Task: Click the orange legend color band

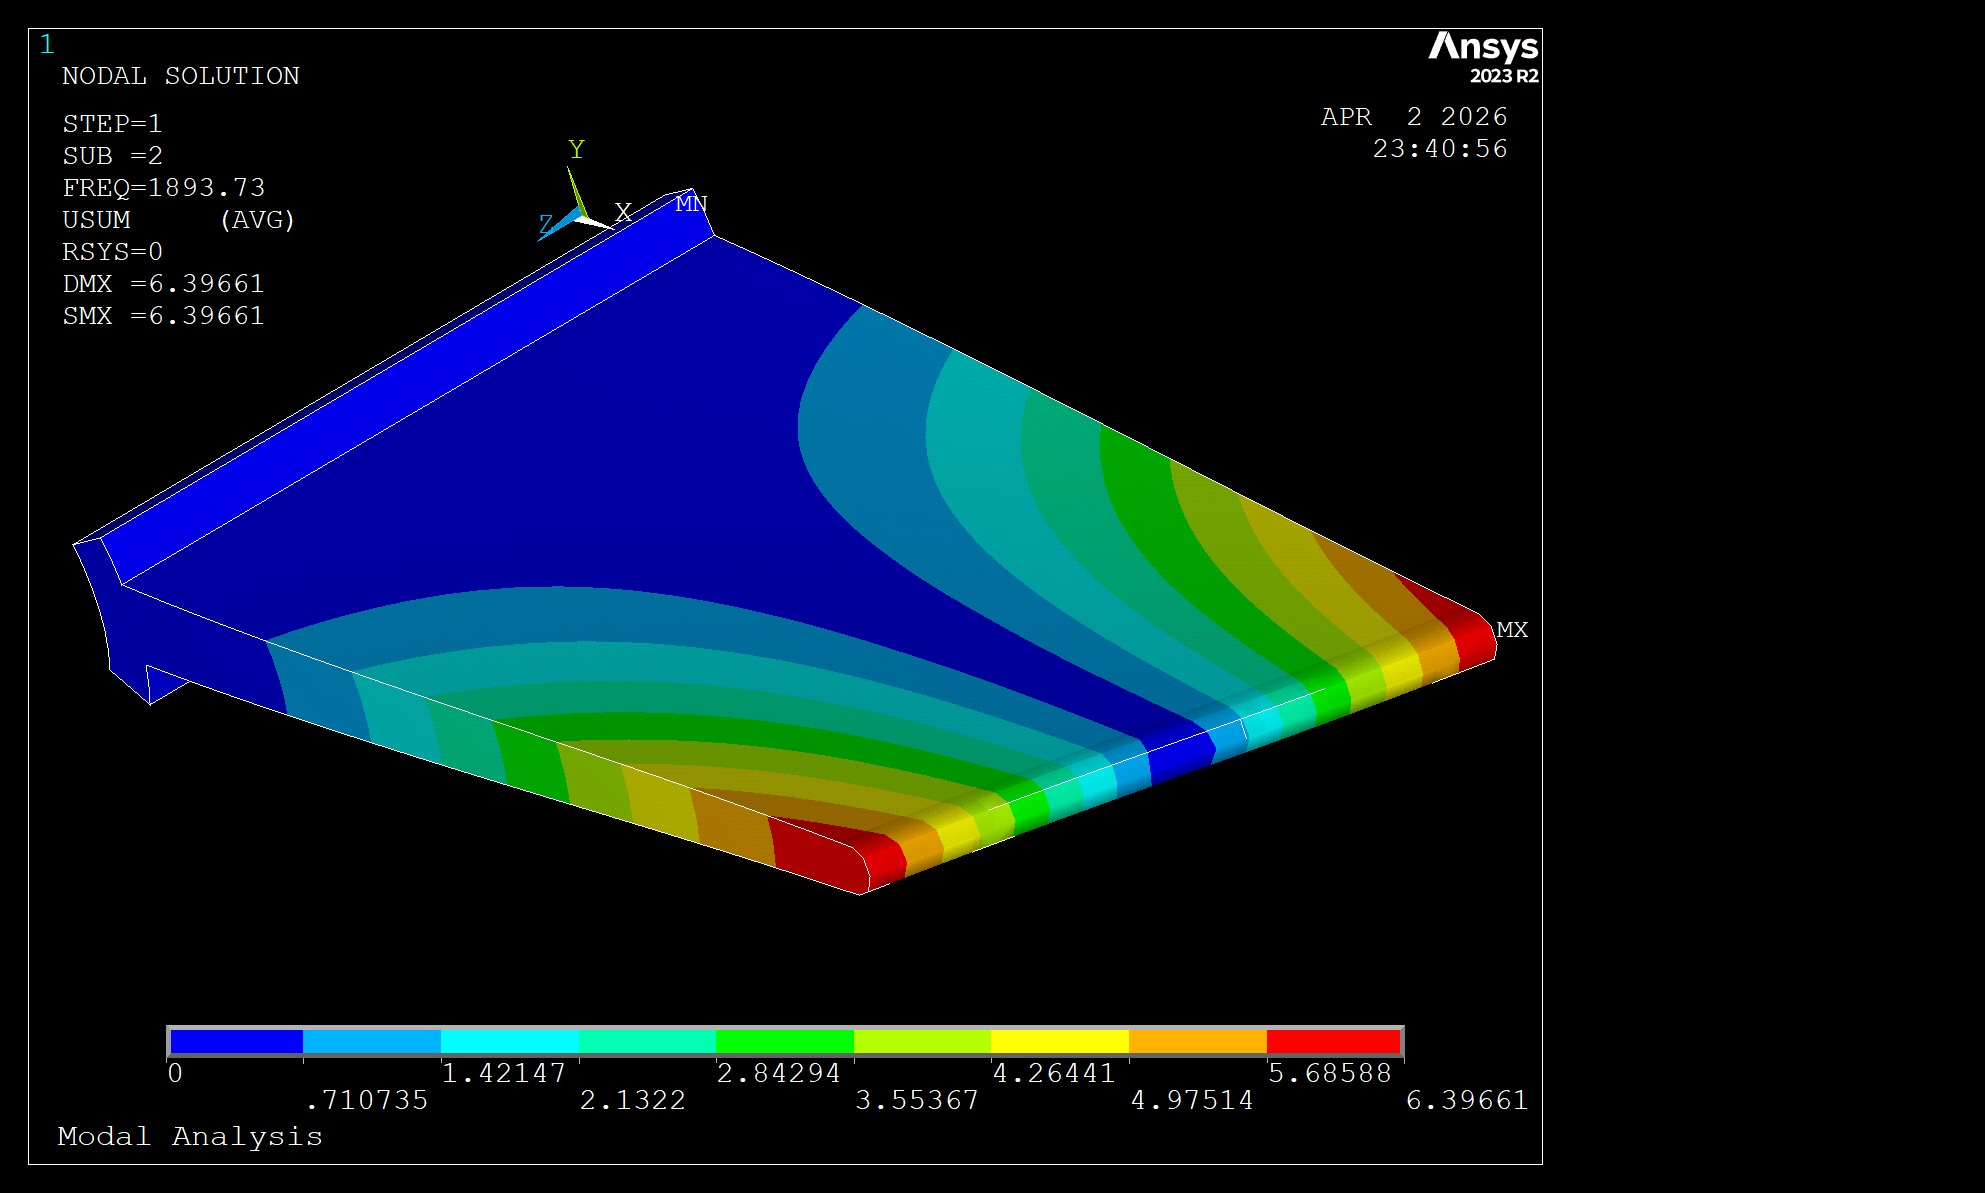Action: 1197,1042
